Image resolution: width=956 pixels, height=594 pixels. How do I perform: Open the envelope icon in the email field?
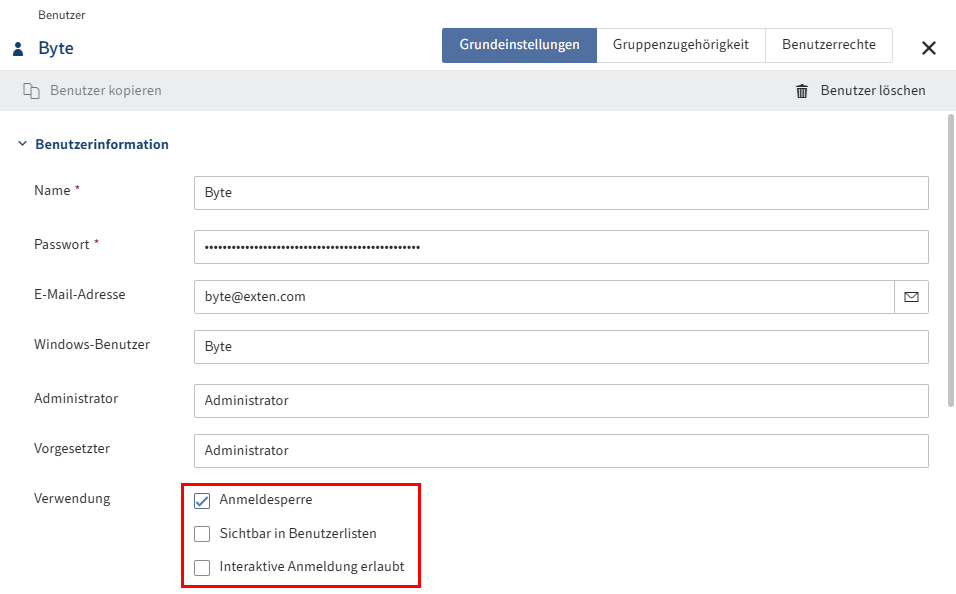click(x=911, y=296)
